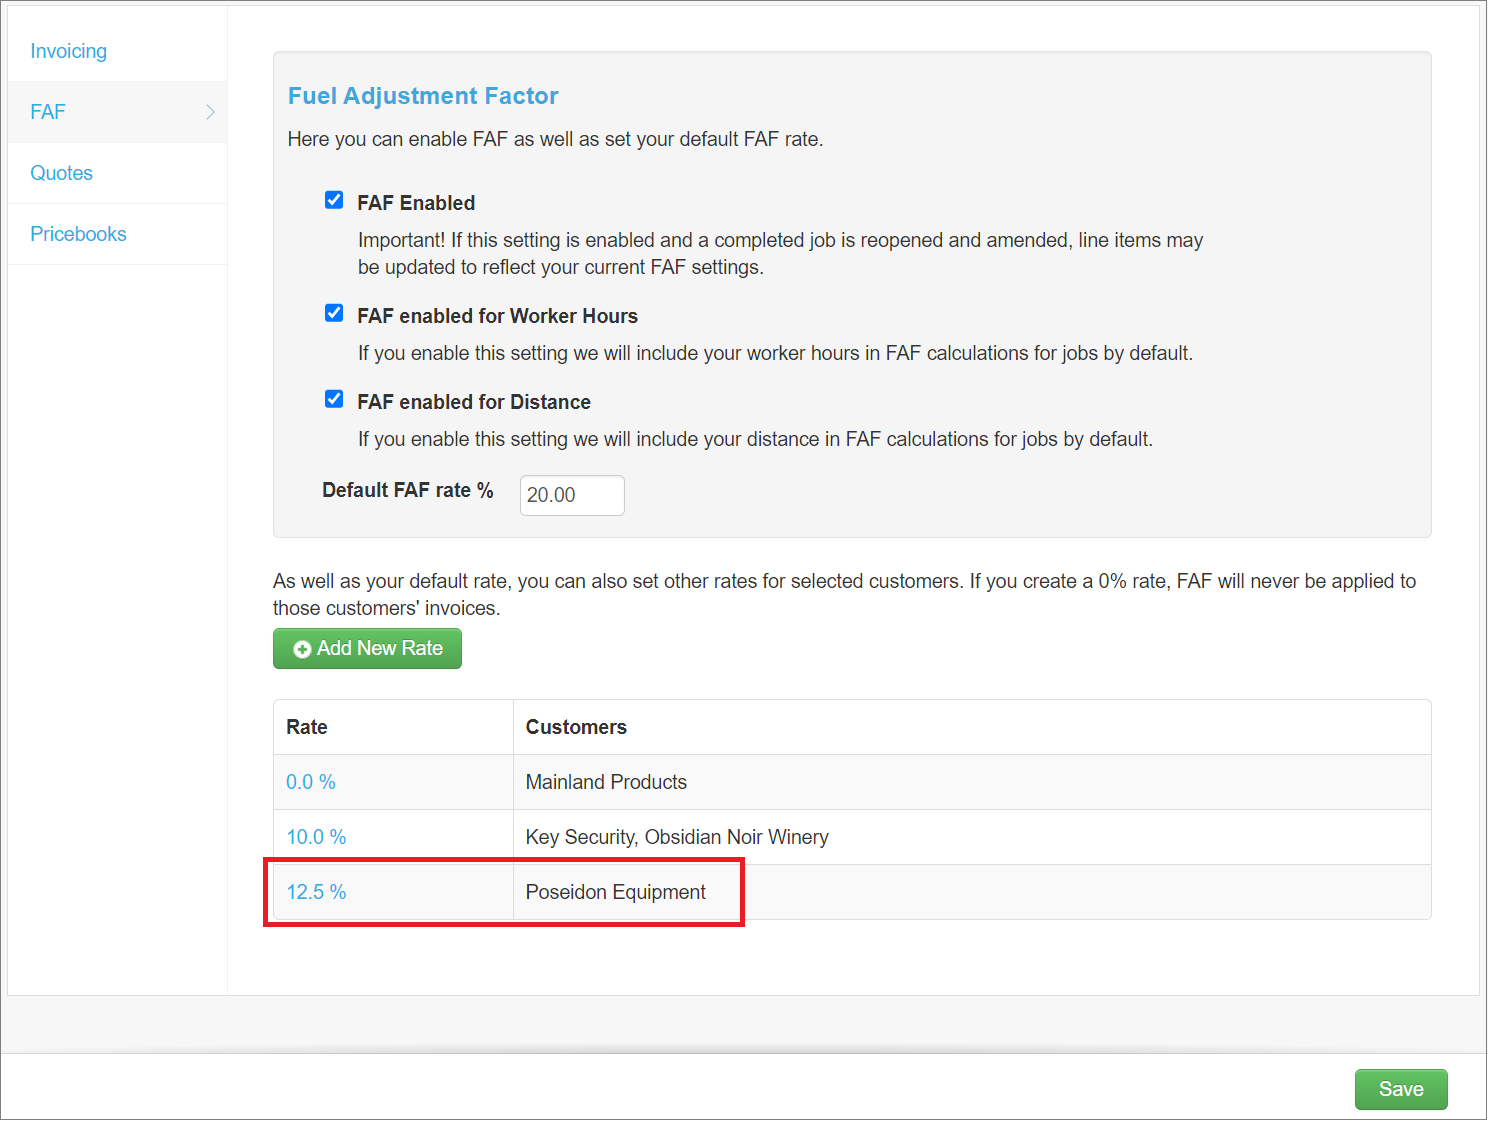Enable the FAF Enabled checkbox
Viewport: 1488px width, 1121px height.
tap(334, 200)
